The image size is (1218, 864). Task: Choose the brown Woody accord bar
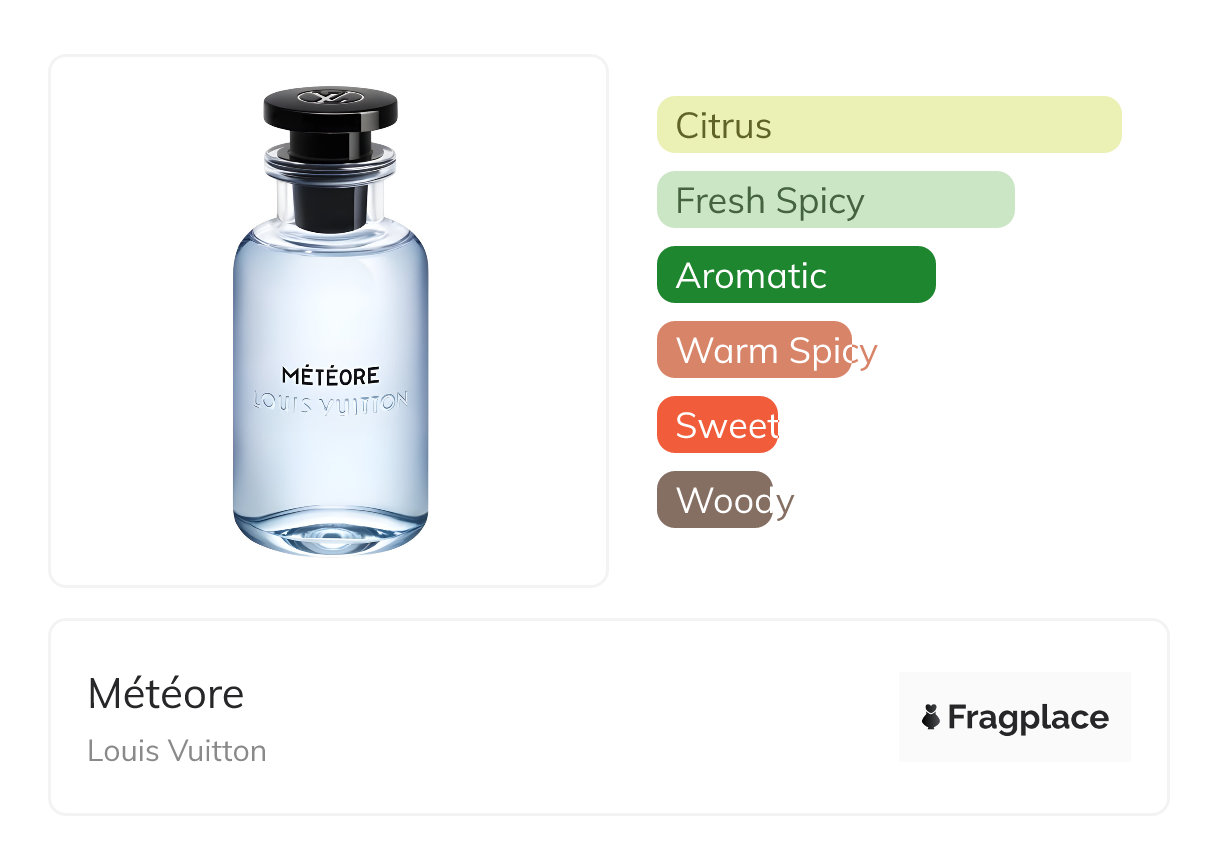[714, 500]
